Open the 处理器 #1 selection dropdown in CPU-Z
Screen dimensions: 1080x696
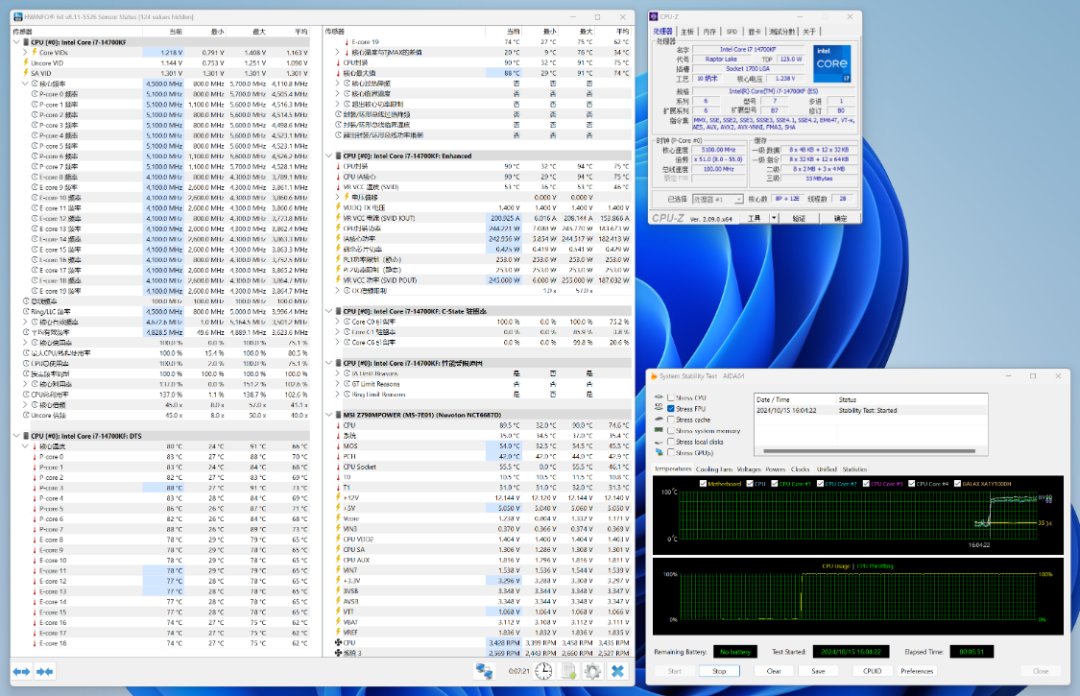[x=717, y=199]
